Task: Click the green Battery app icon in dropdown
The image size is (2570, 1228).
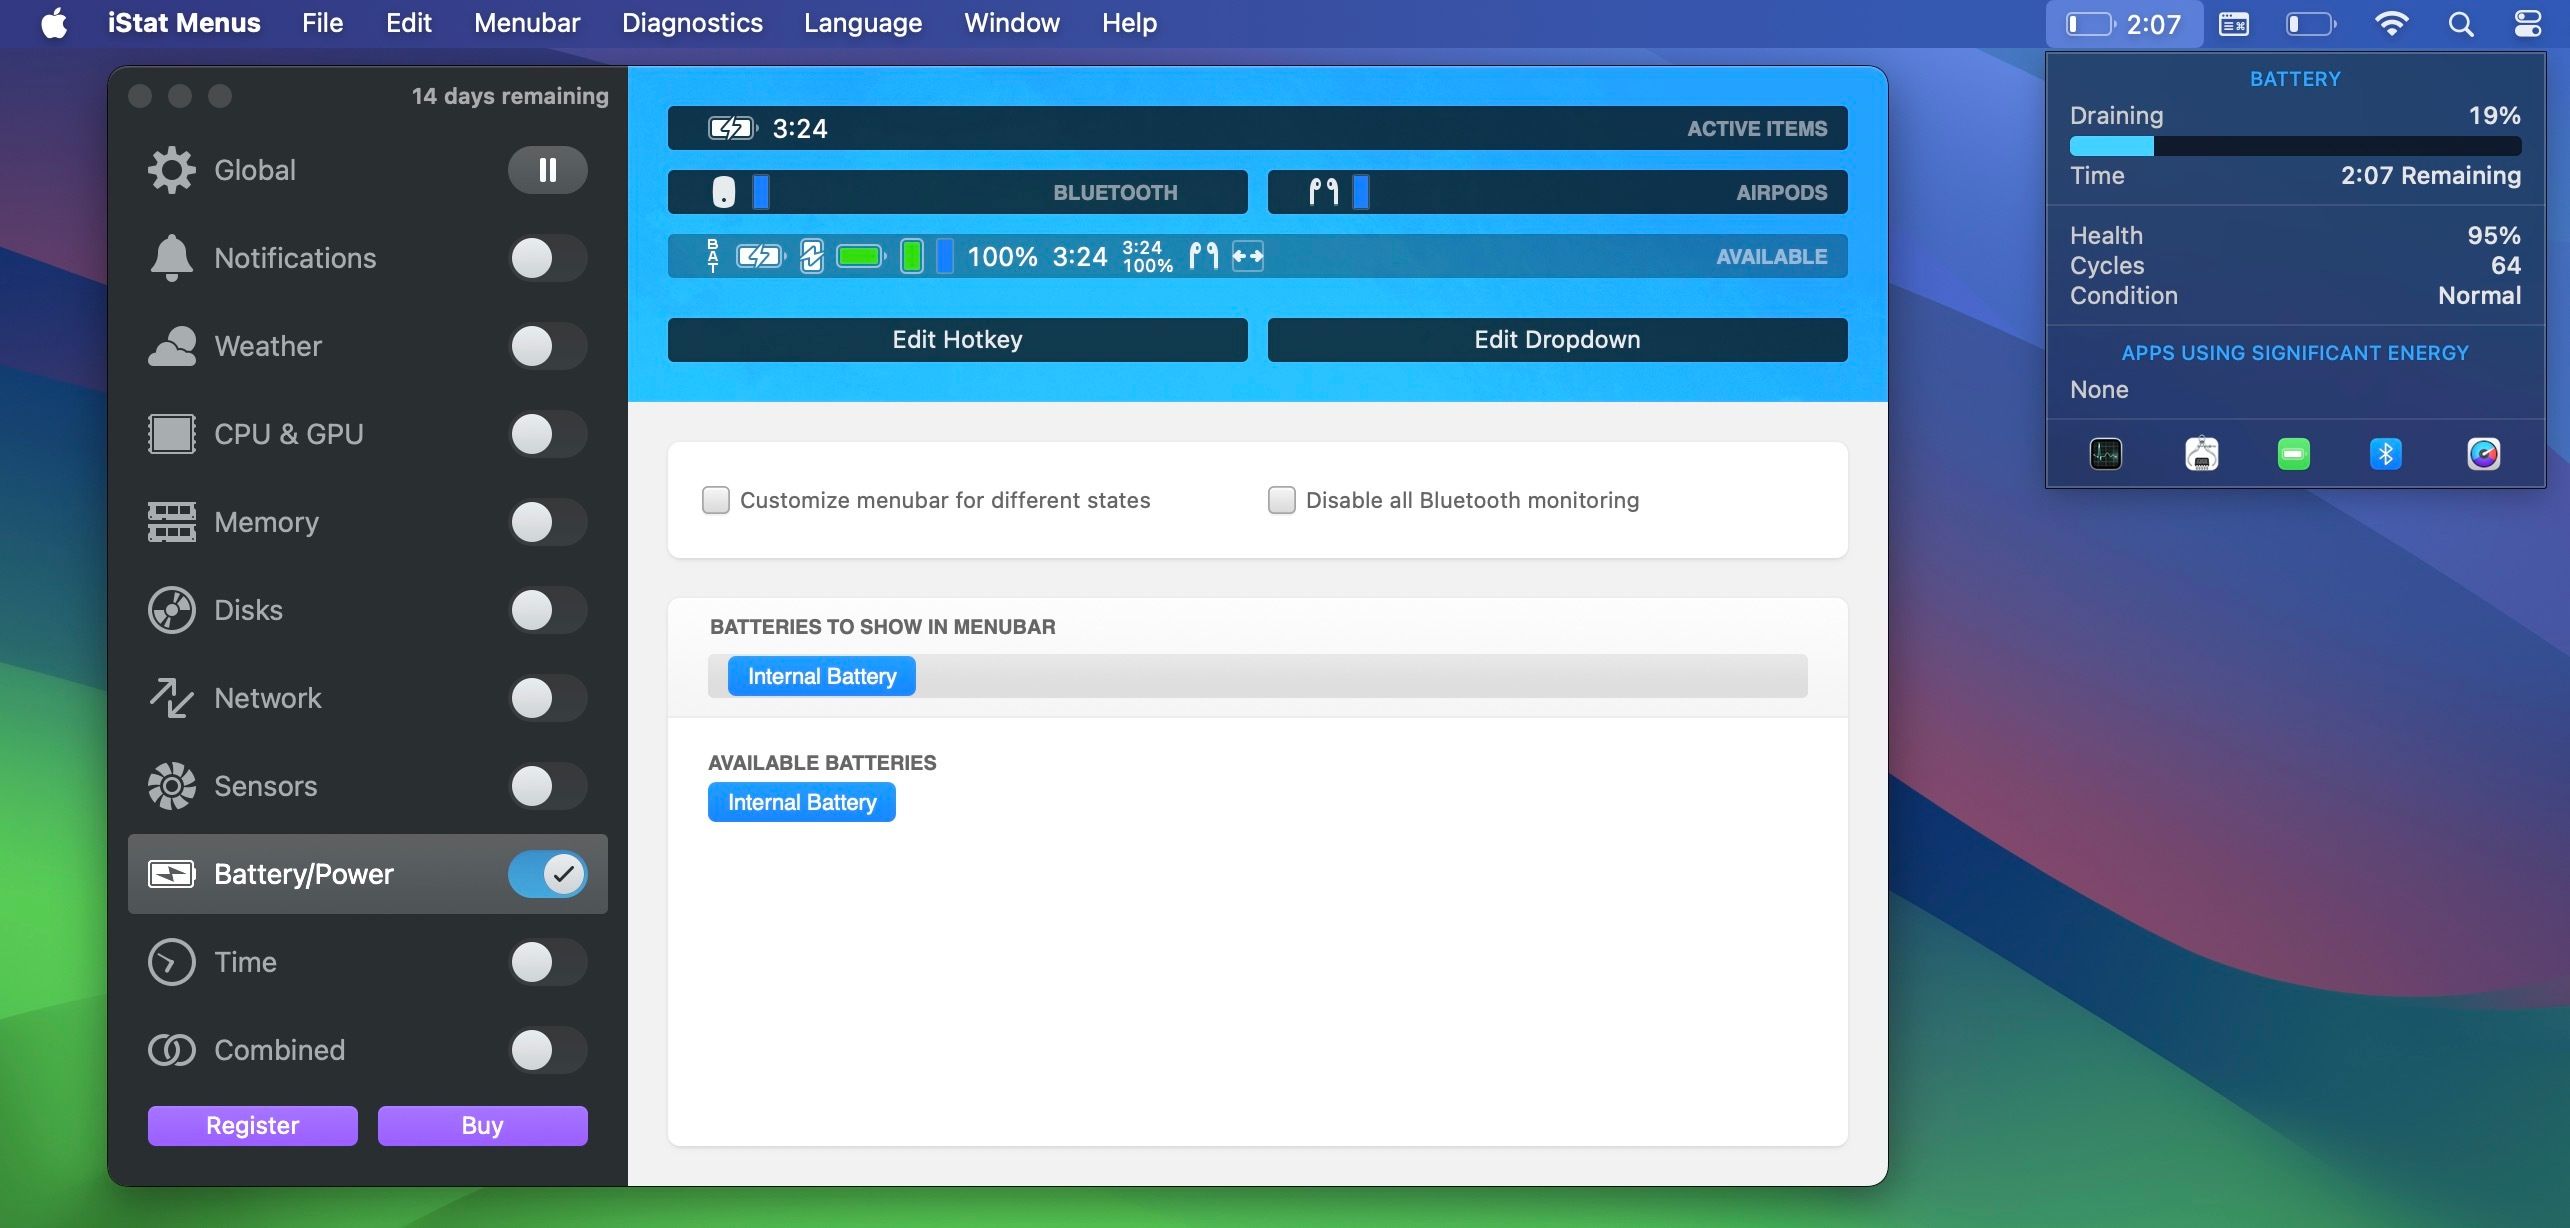Action: click(x=2294, y=453)
